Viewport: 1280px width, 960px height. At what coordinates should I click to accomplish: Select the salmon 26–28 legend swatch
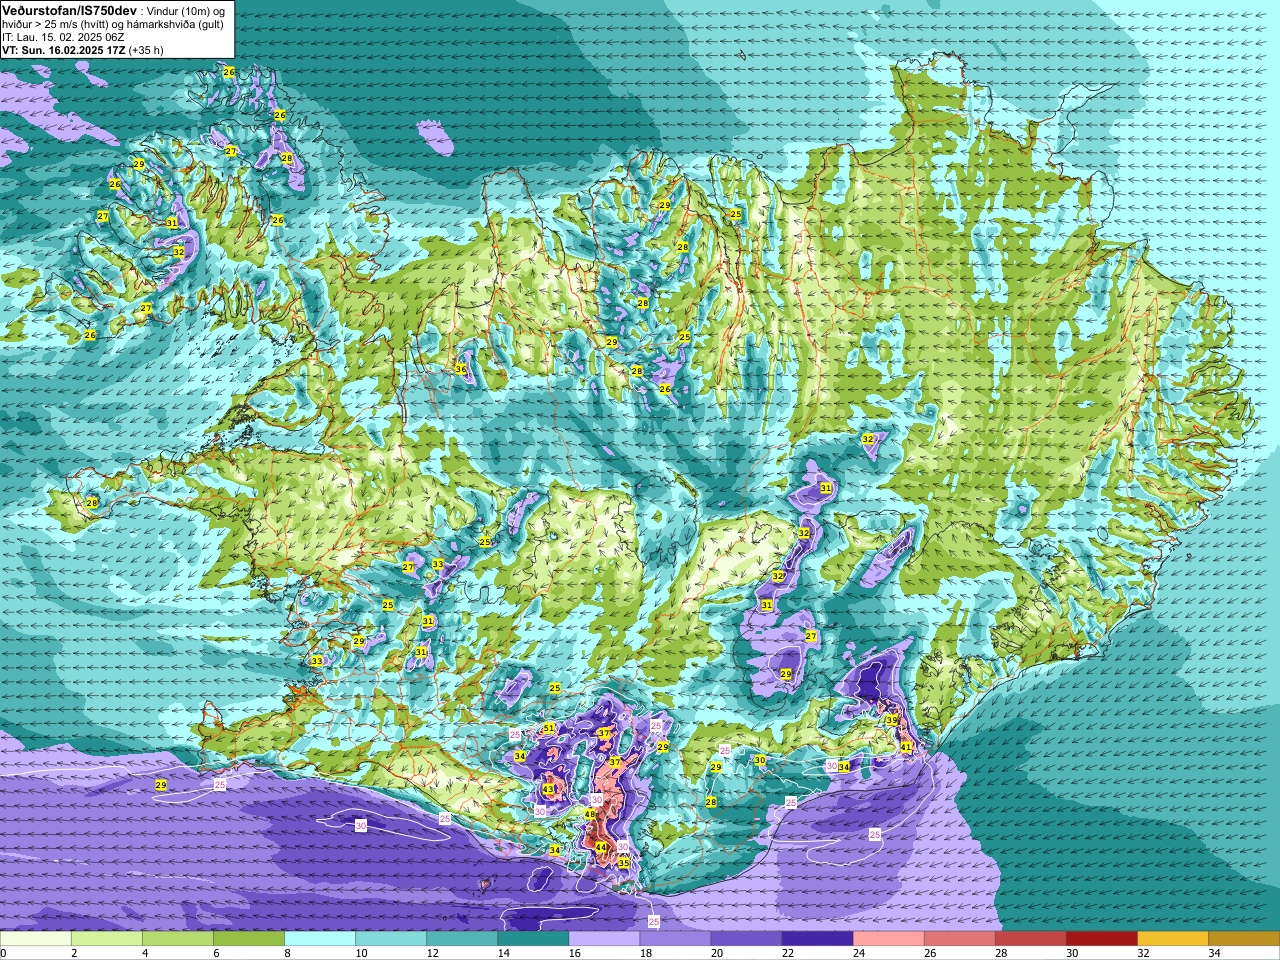[x=959, y=939]
